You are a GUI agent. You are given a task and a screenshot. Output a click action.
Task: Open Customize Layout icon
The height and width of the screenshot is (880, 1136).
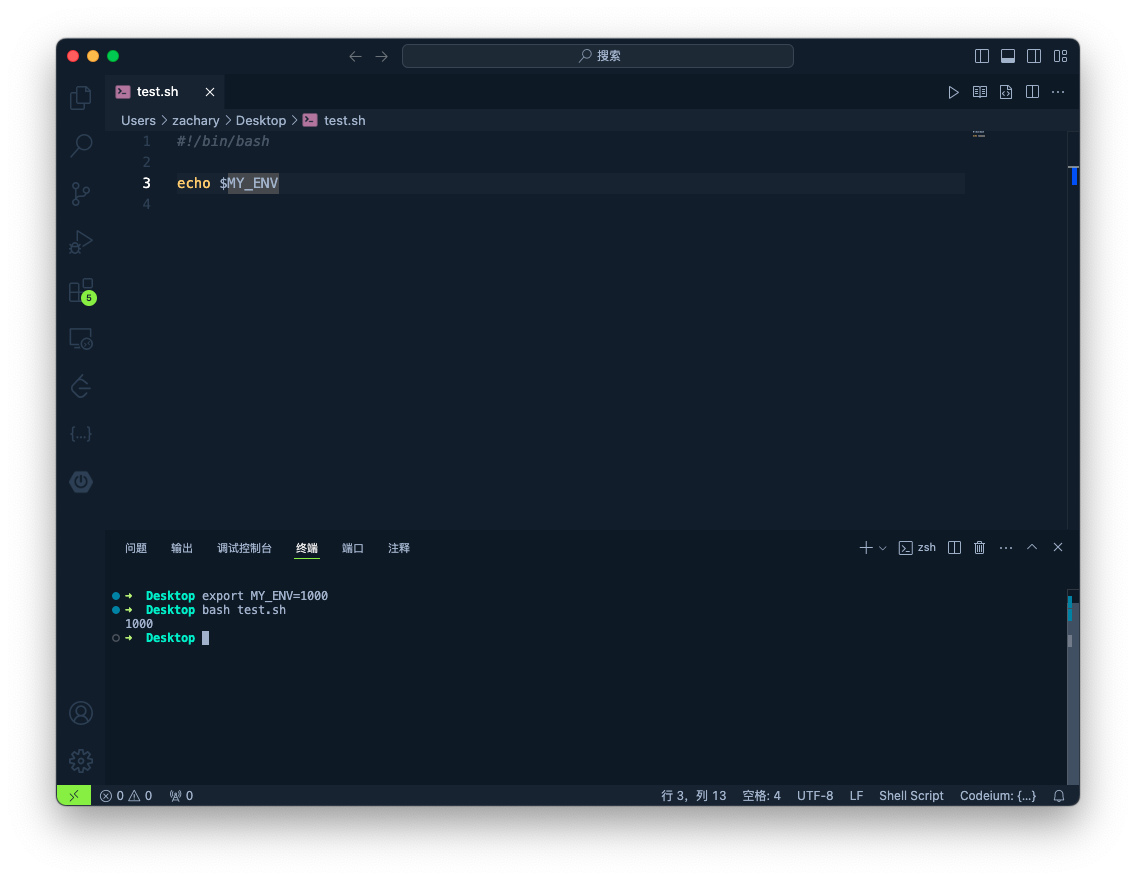coord(1061,56)
